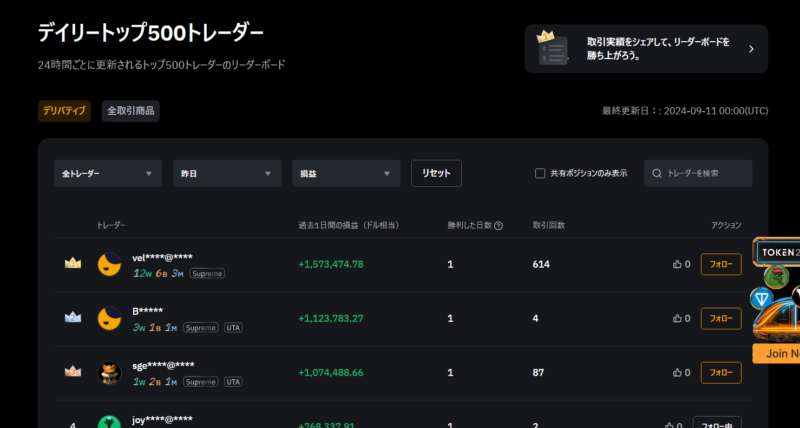
Task: Focus the トレーダーを検索 search field
Action: [x=698, y=173]
